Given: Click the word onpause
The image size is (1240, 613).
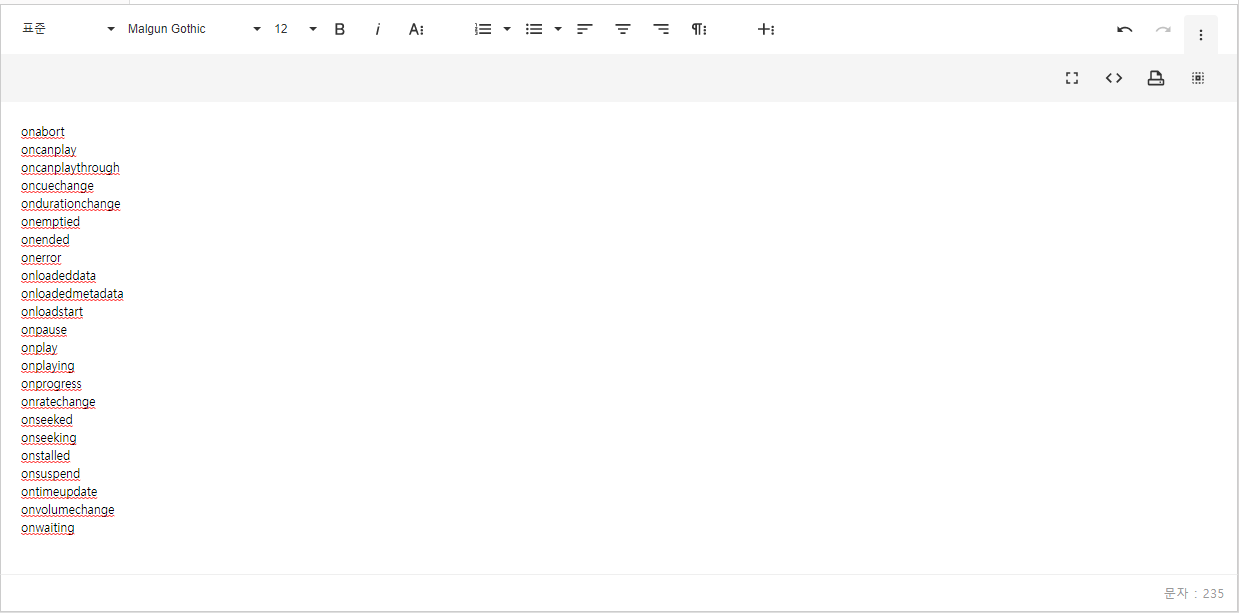Looking at the screenshot, I should pos(44,330).
